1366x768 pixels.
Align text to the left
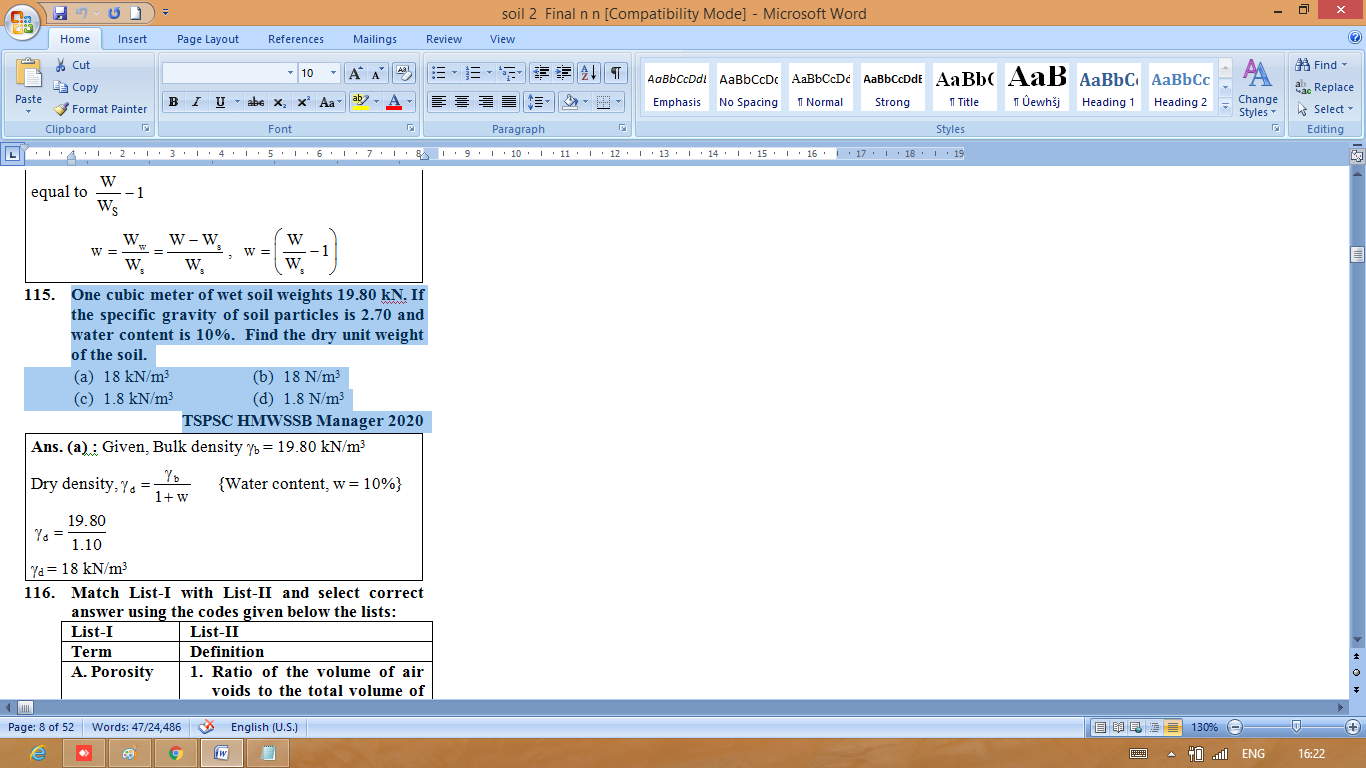pyautogui.click(x=438, y=102)
